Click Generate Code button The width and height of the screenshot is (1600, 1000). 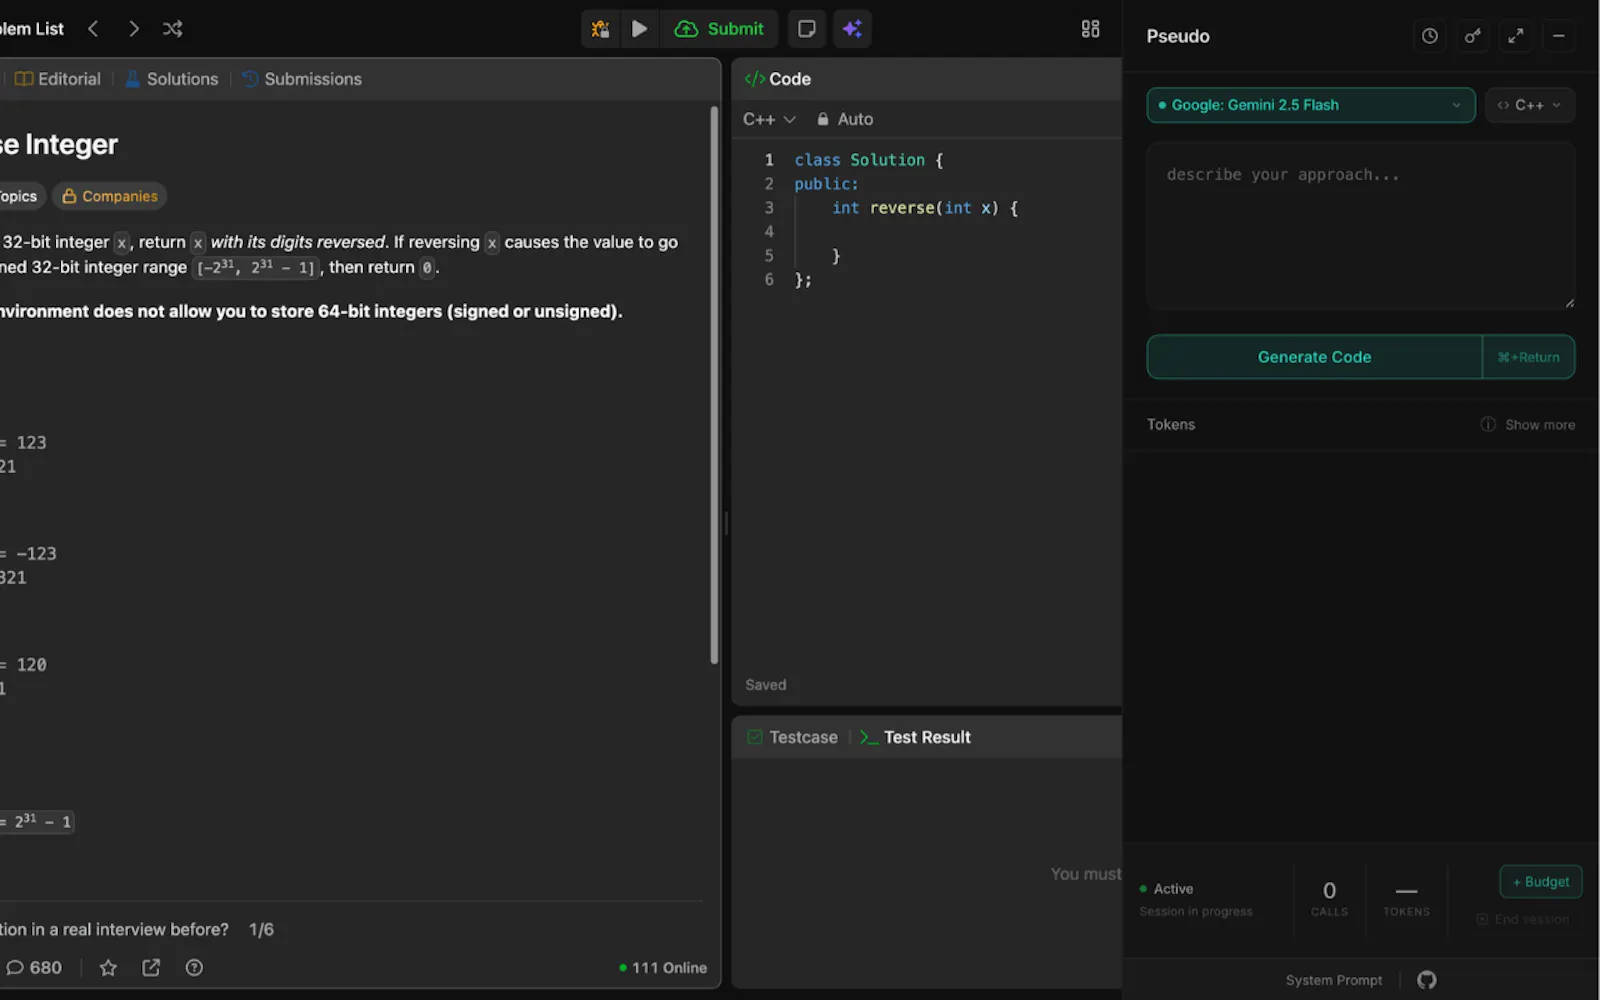pyautogui.click(x=1314, y=357)
